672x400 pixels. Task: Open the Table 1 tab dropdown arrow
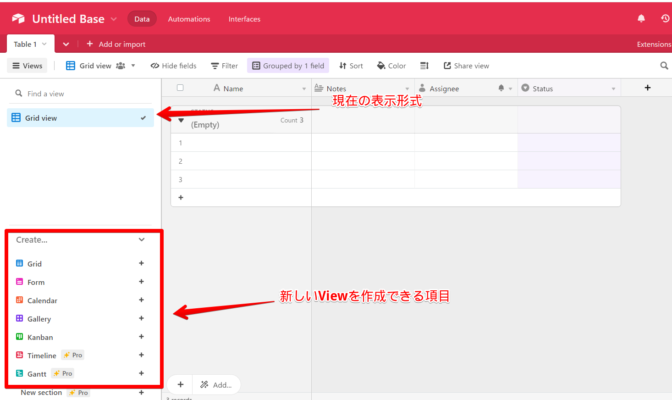click(44, 44)
